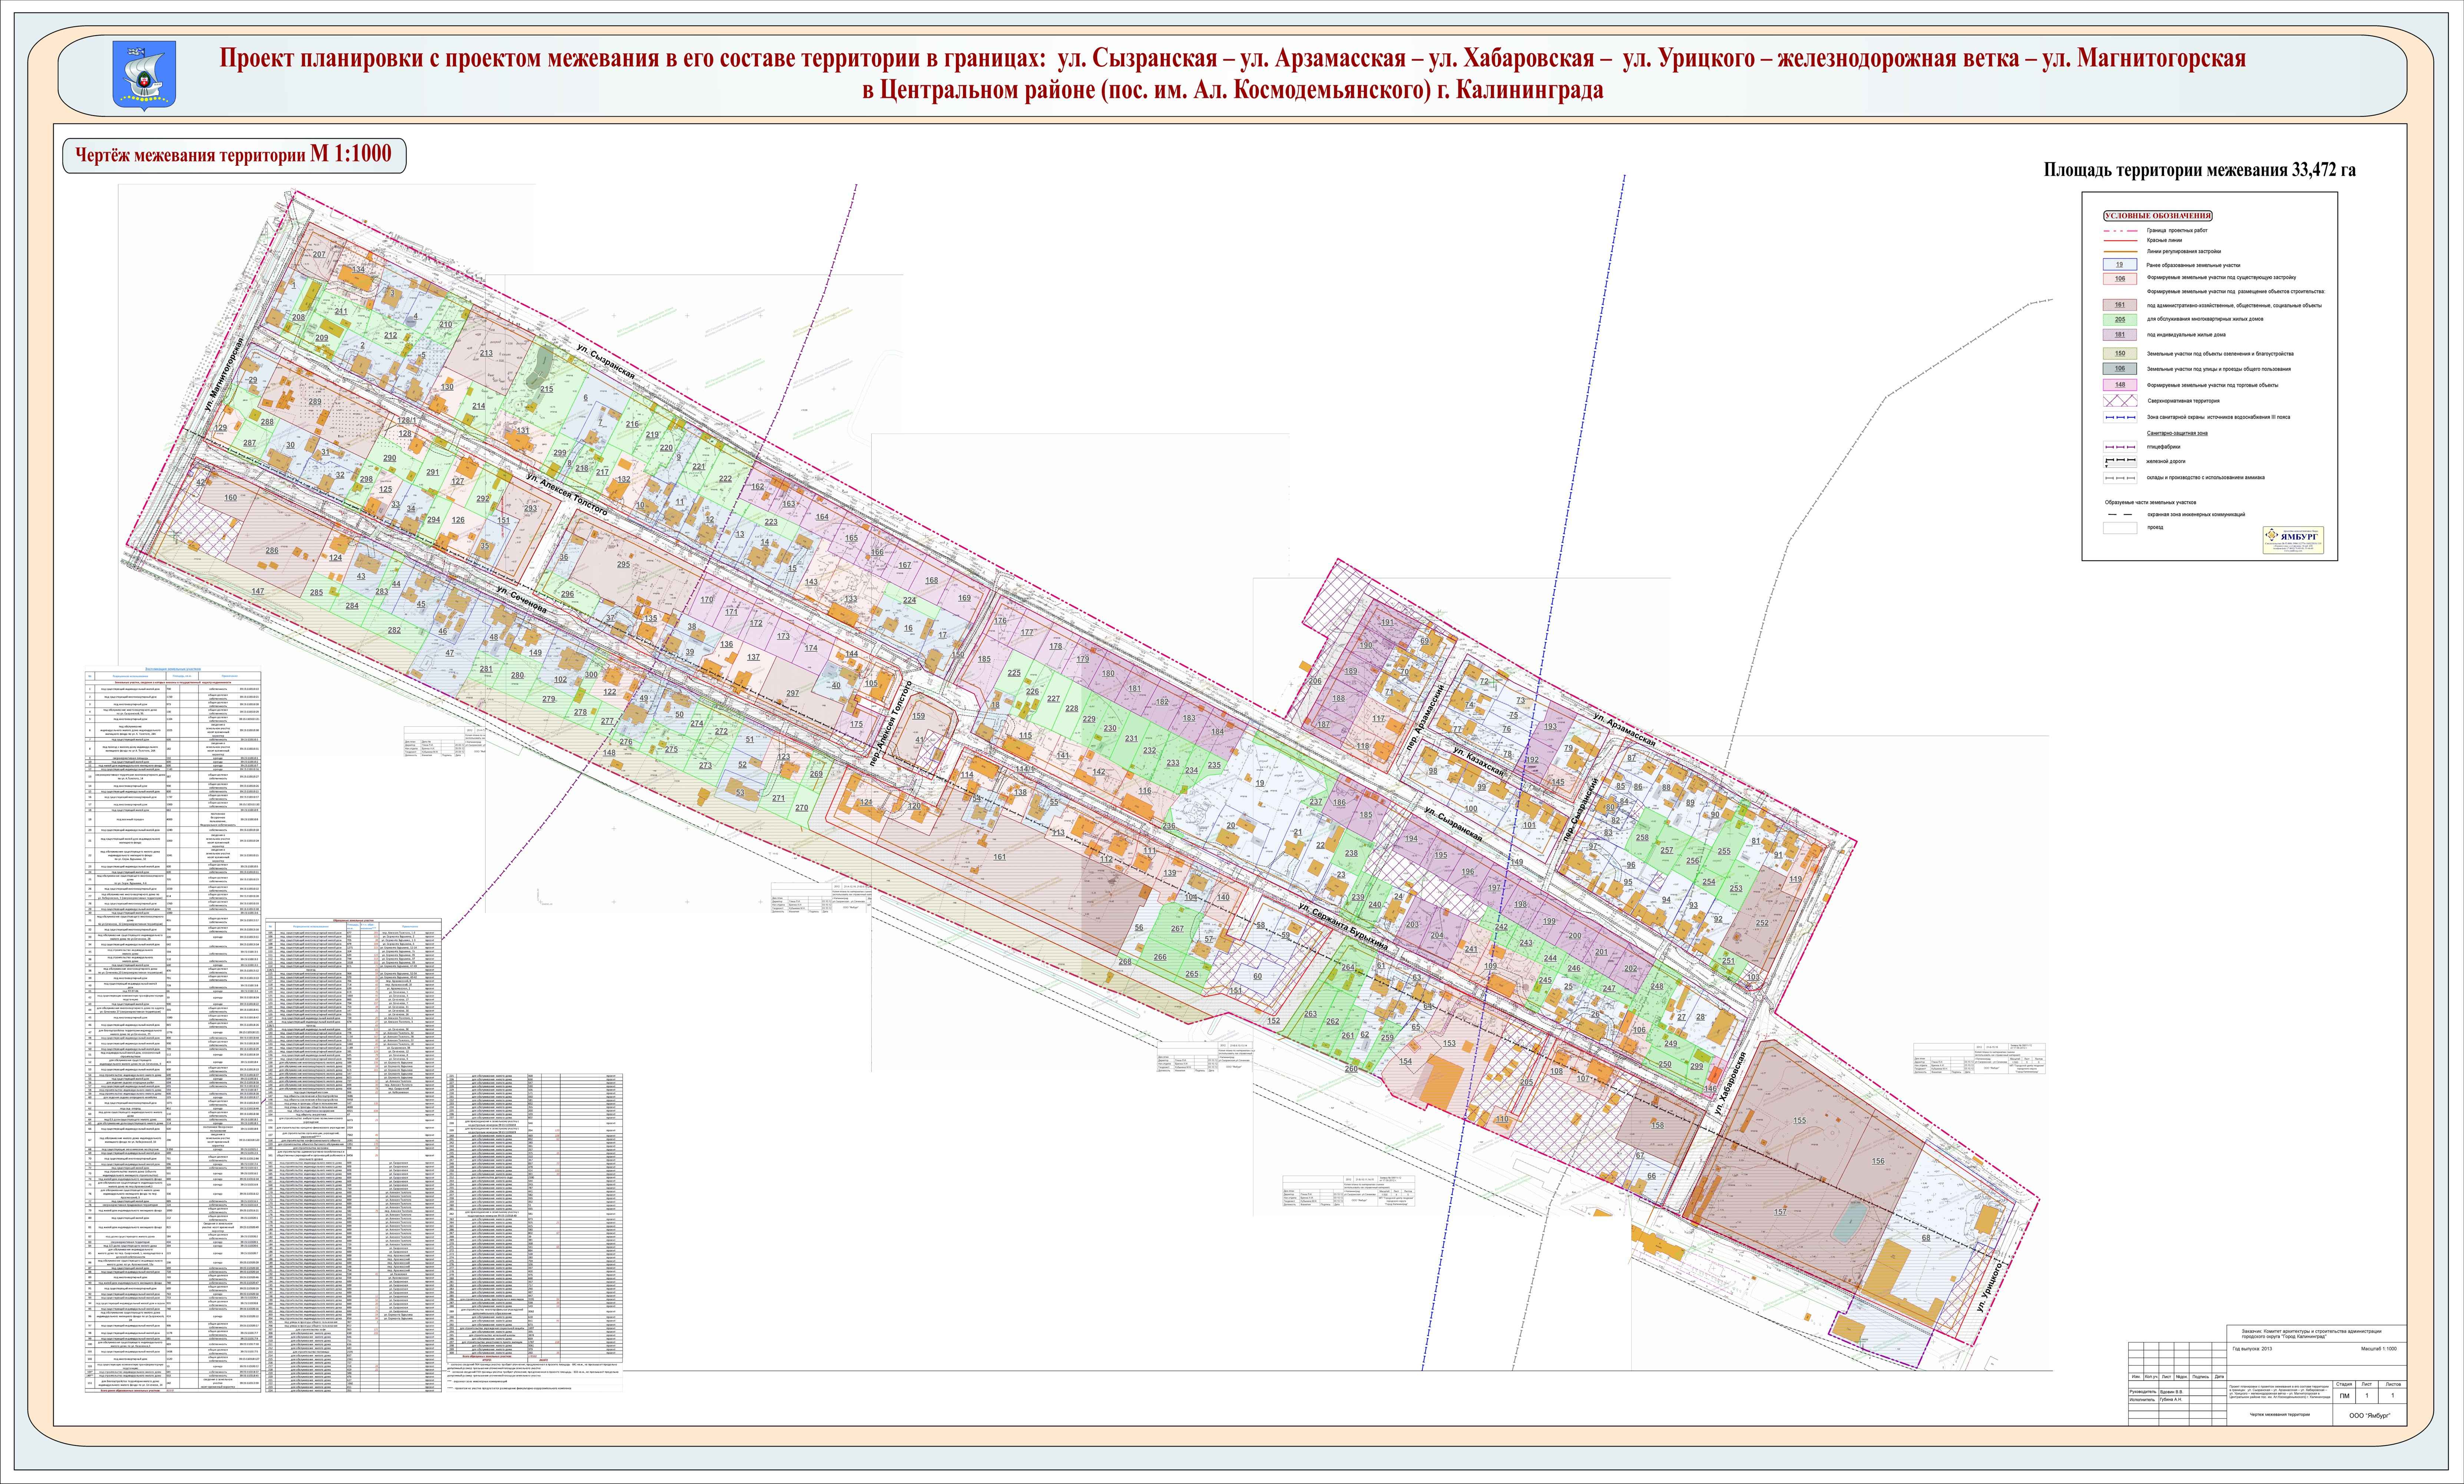2464x1484 pixels.
Task: Click the УСЛОВНЫЕ ОБОЗНАЧЕНИЯ legend heading
Action: [2158, 216]
